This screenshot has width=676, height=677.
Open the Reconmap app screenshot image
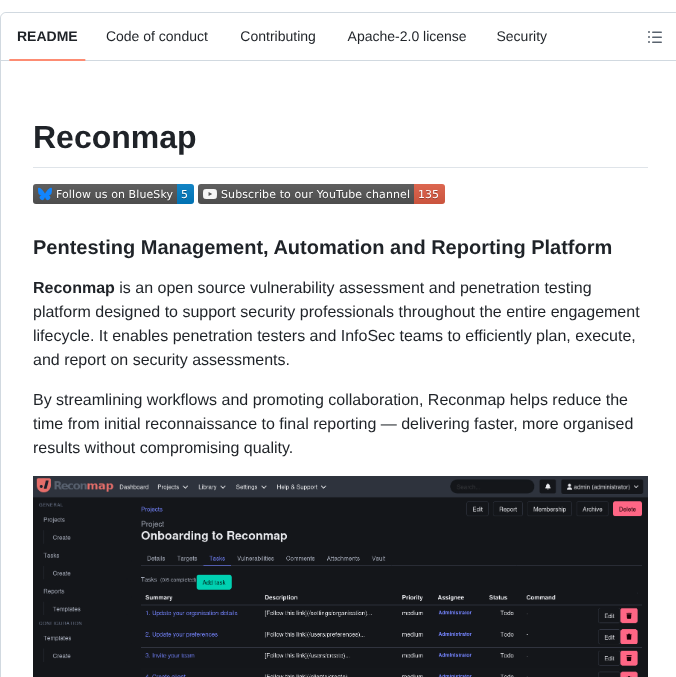pyautogui.click(x=340, y=576)
